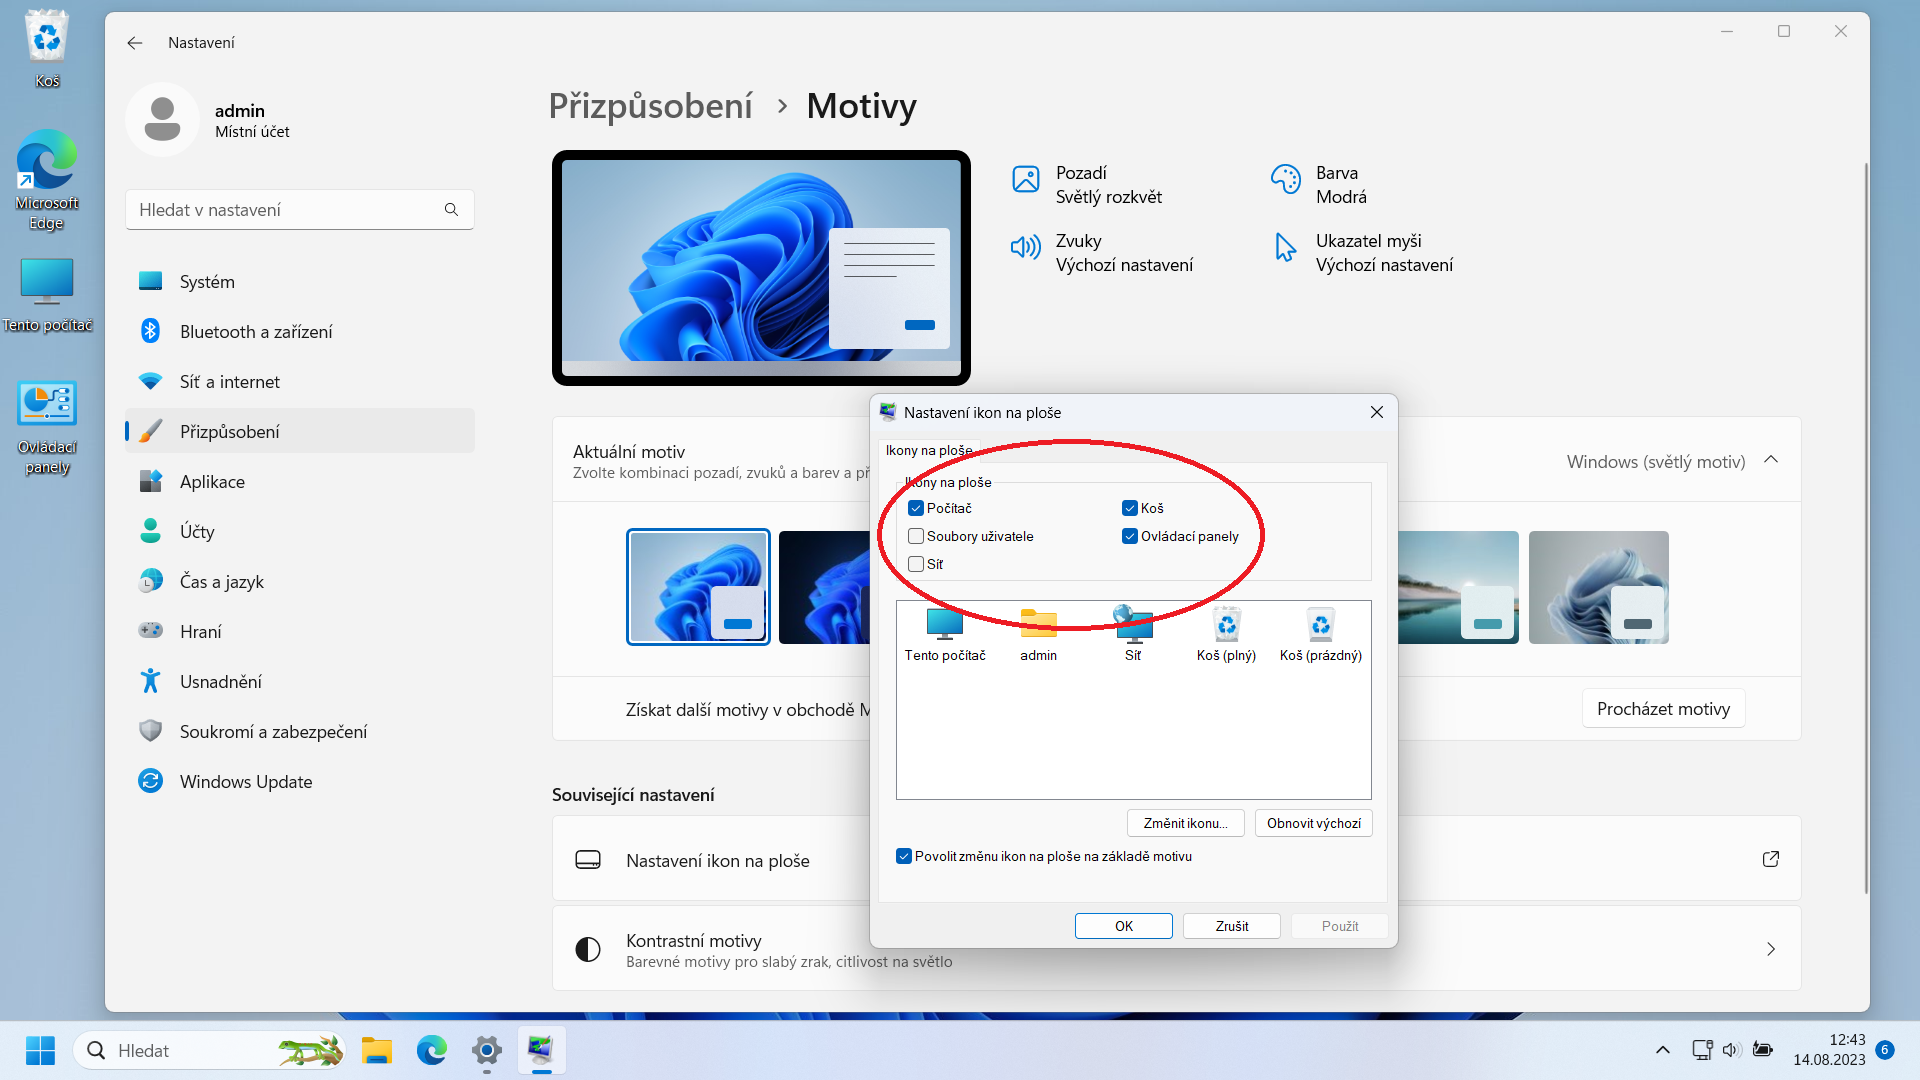1920x1080 pixels.
Task: Open File Explorer from taskbar
Action: [x=376, y=1050]
